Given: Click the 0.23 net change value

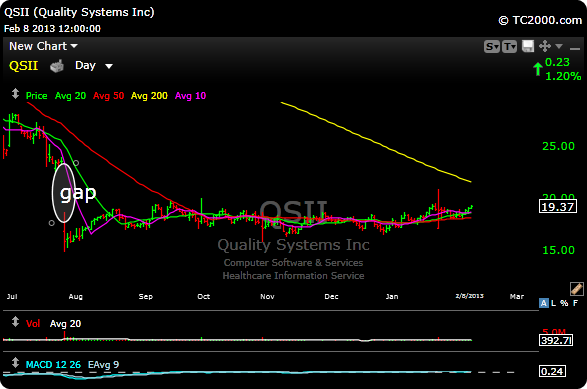Looking at the screenshot, I should coord(557,62).
